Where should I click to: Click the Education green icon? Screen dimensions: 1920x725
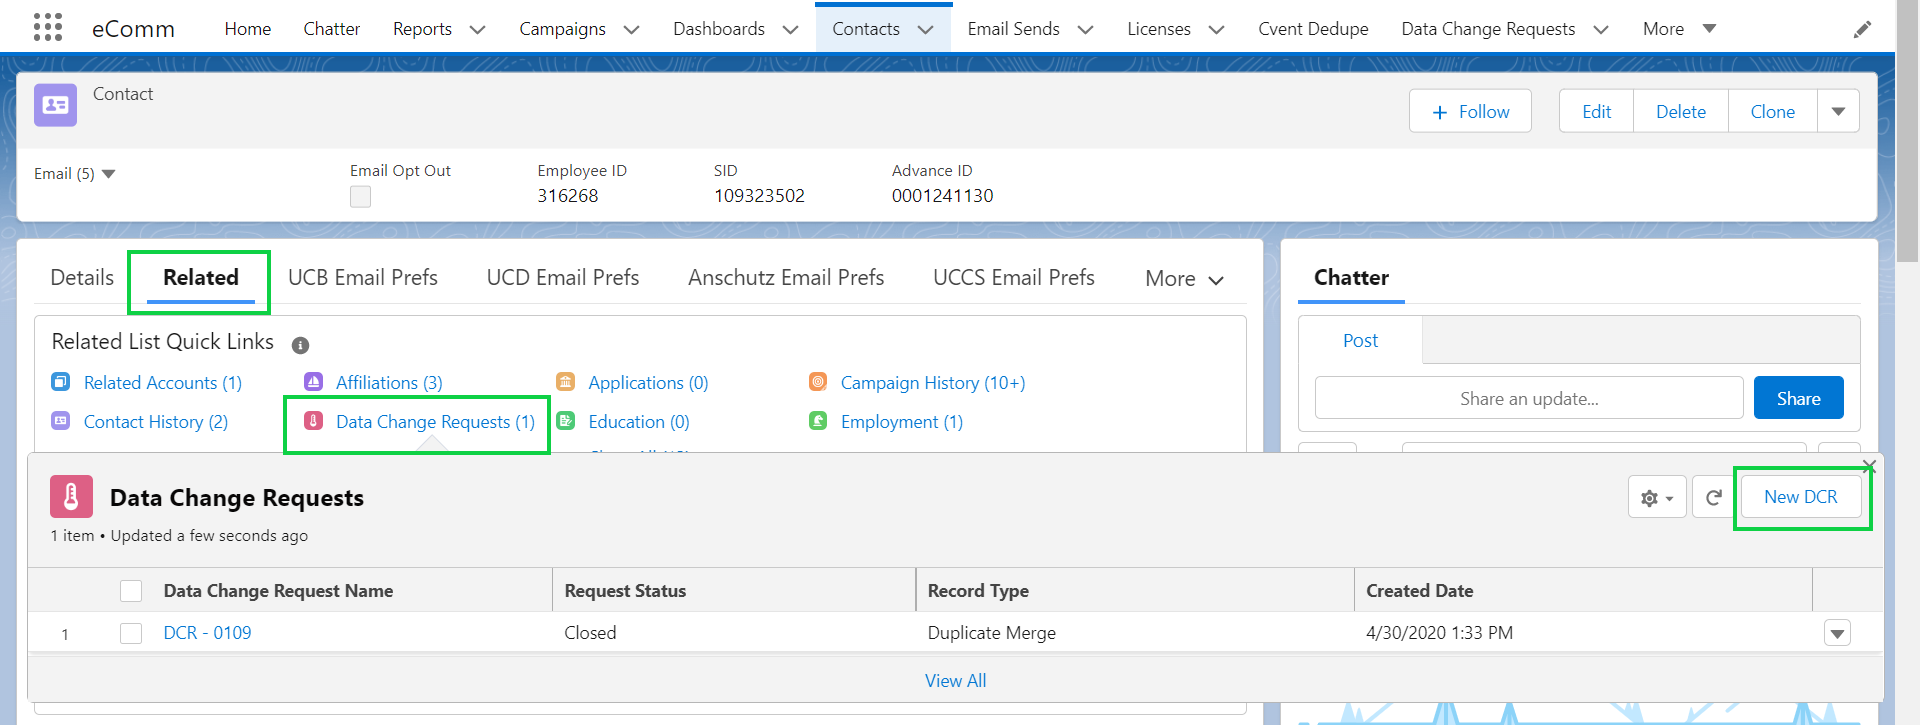(x=566, y=421)
